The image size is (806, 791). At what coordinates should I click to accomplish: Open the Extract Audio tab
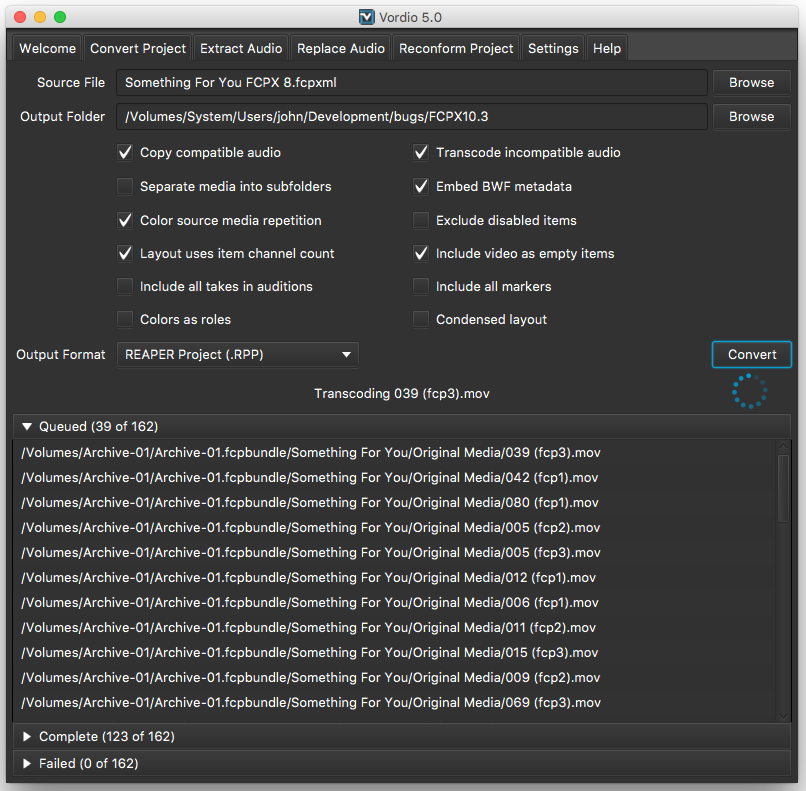241,48
